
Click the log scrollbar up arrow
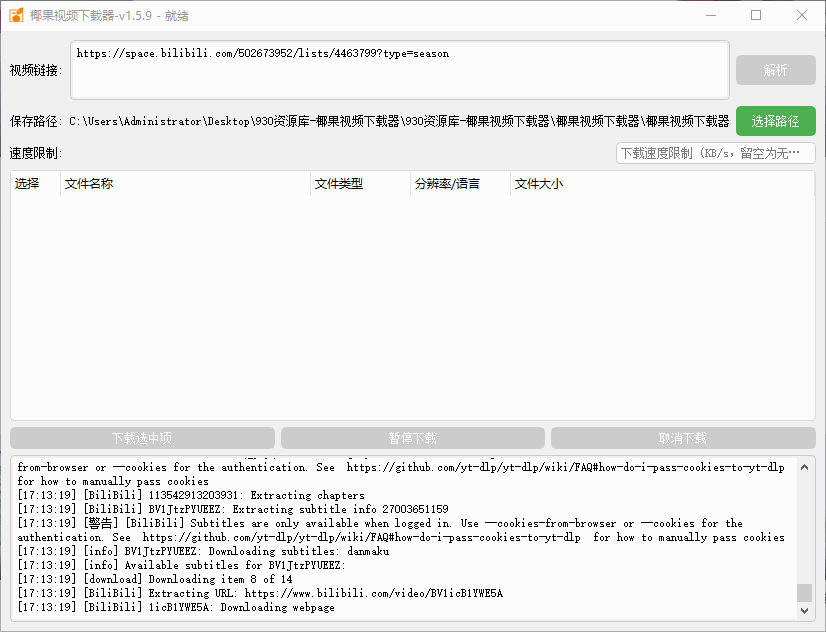[804, 467]
